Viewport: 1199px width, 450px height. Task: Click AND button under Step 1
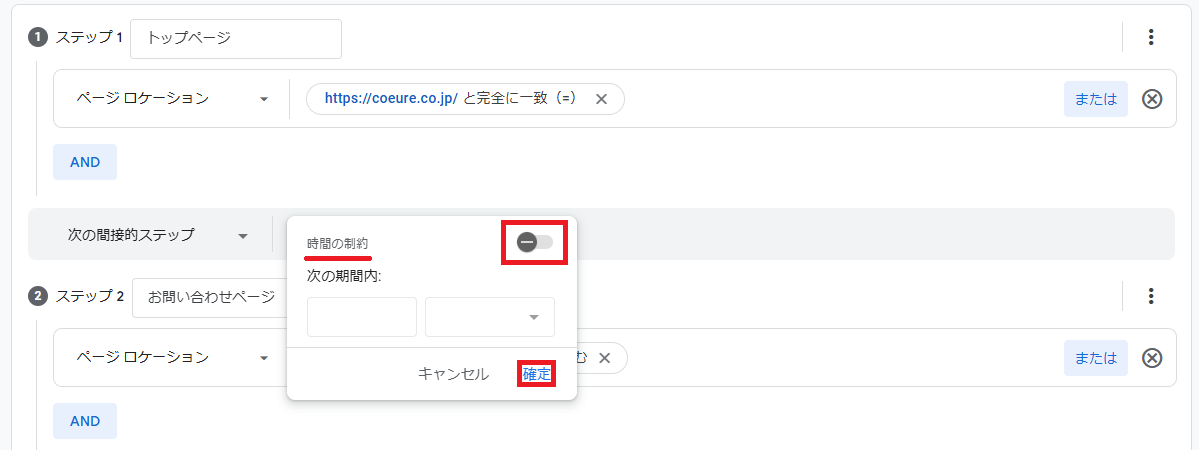point(85,162)
